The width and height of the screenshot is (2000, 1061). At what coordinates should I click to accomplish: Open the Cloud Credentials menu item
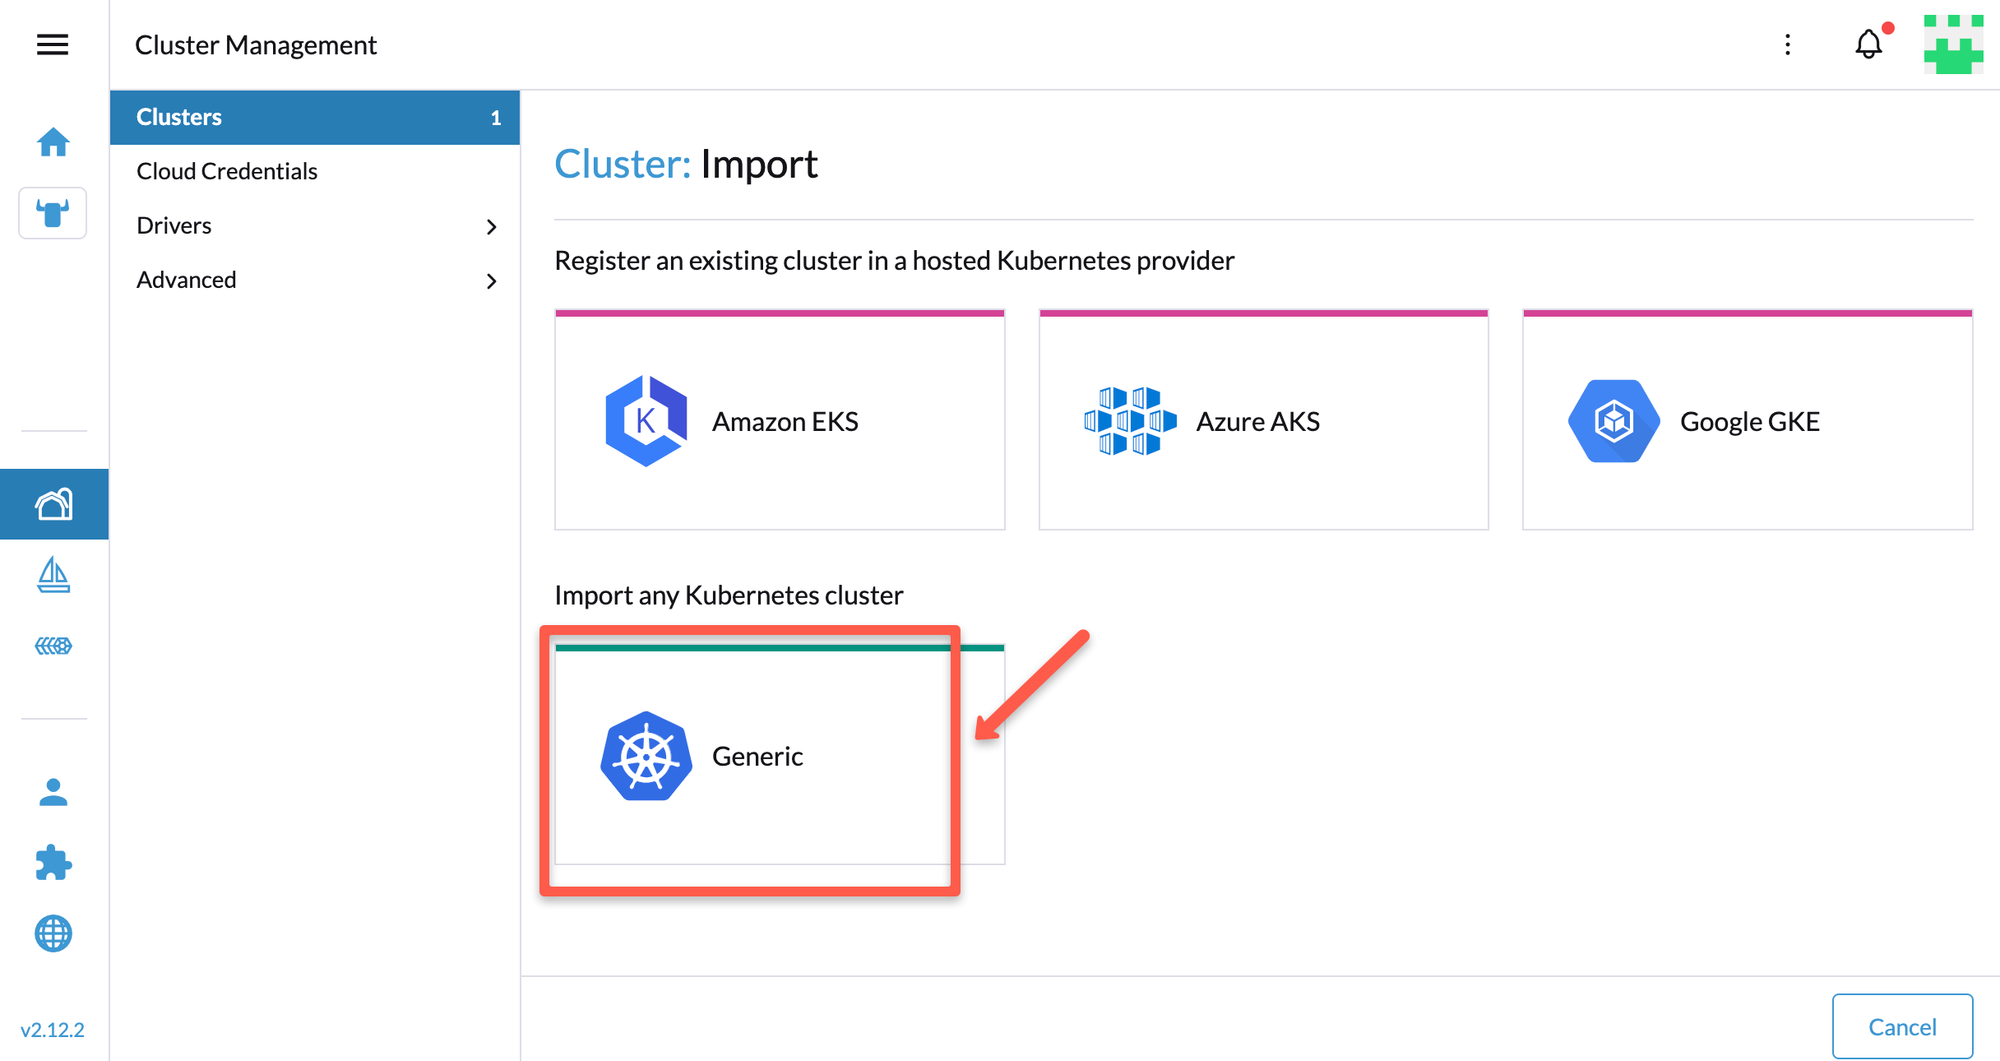click(226, 171)
